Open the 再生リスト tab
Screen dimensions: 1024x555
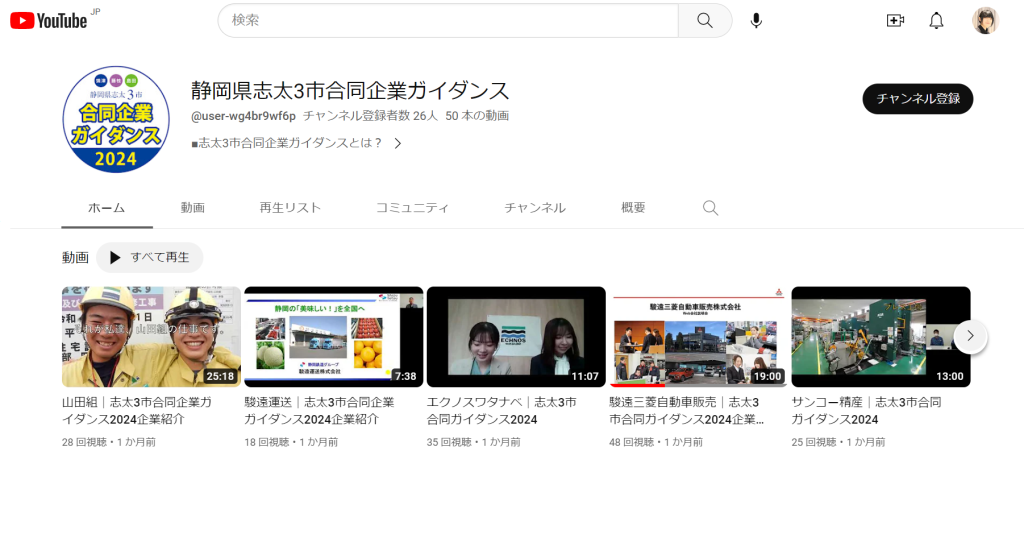tap(290, 208)
